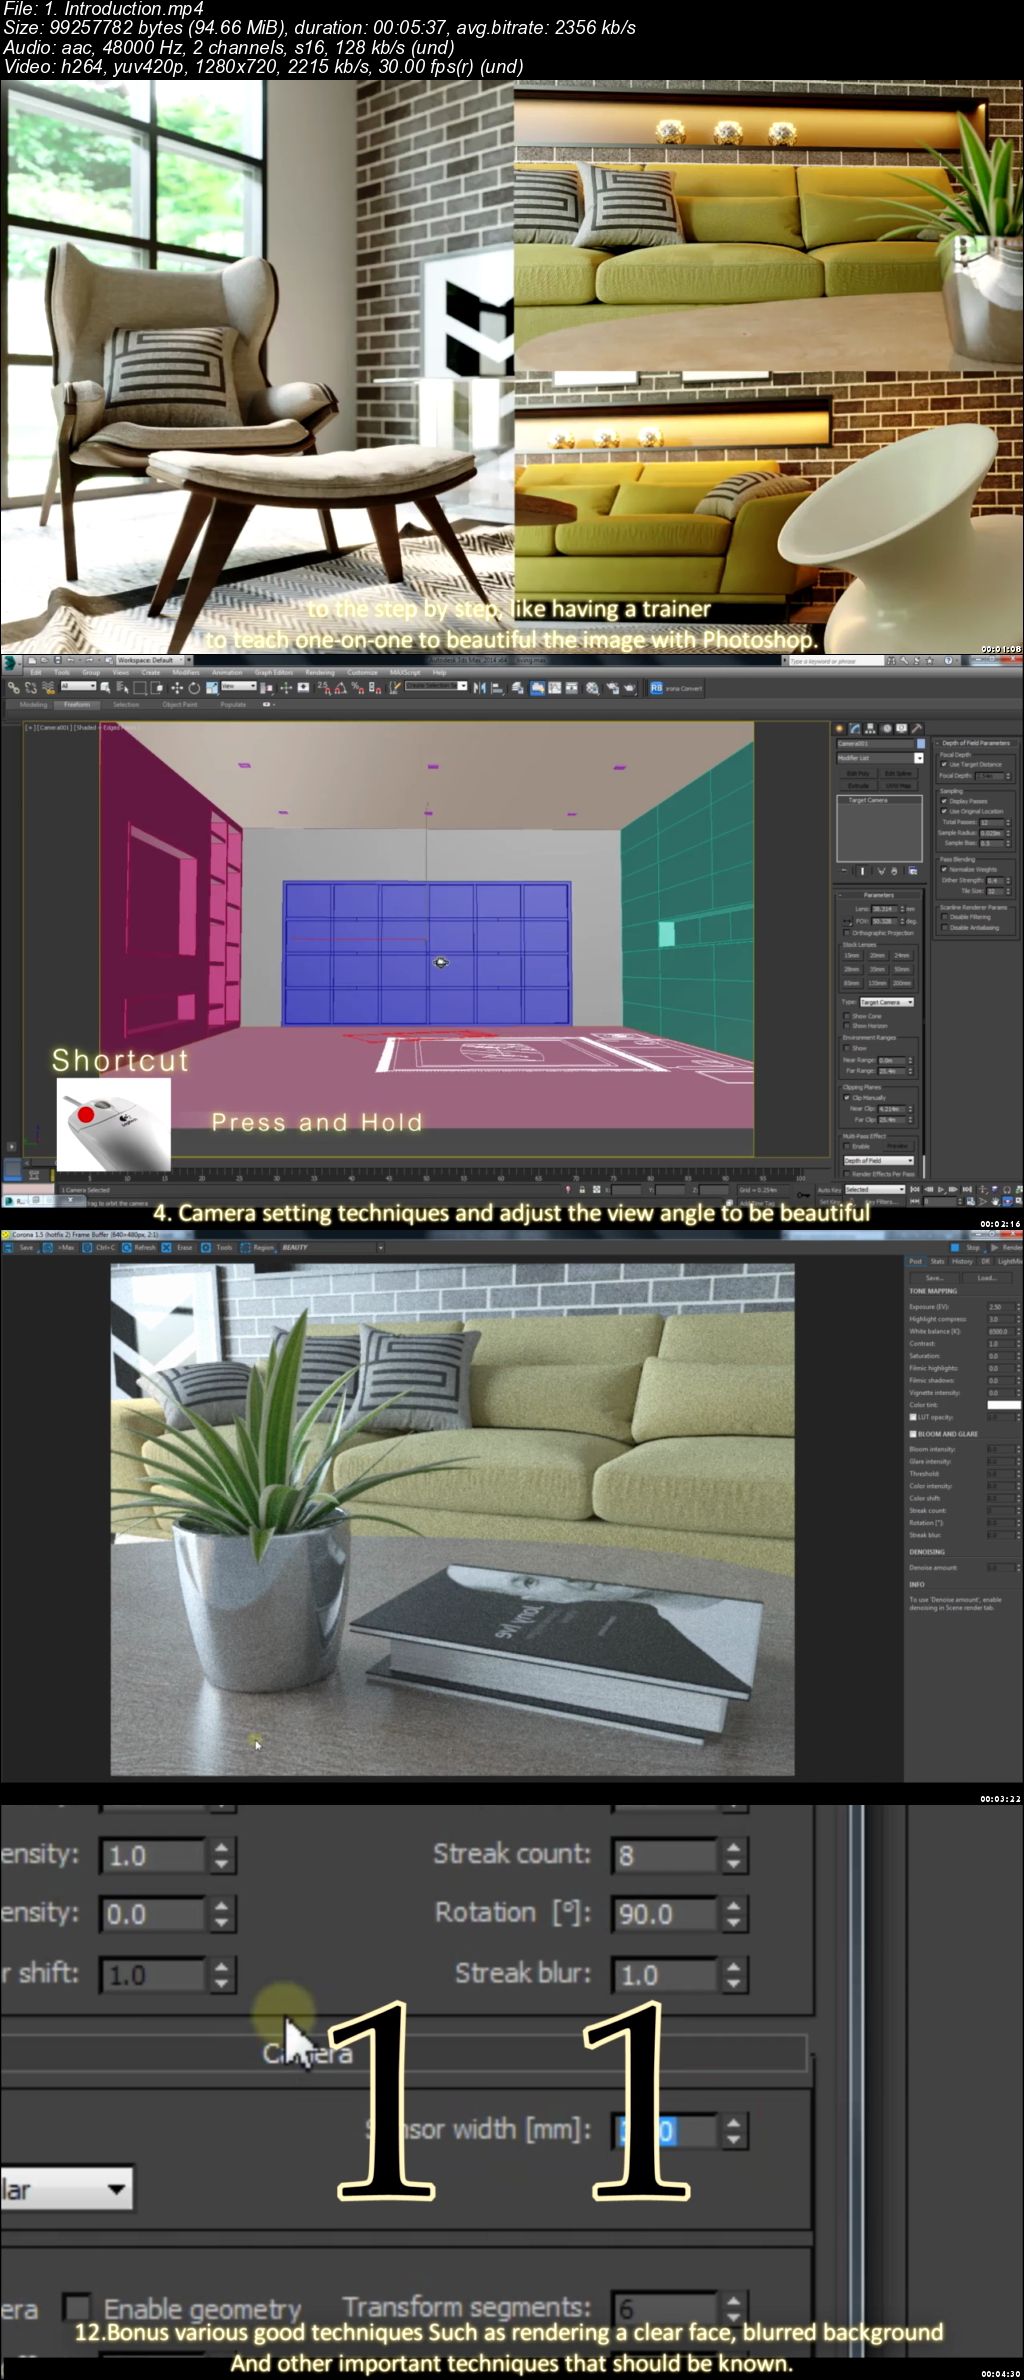
Task: Click Load... button in Corona Post tab
Action: (986, 1277)
